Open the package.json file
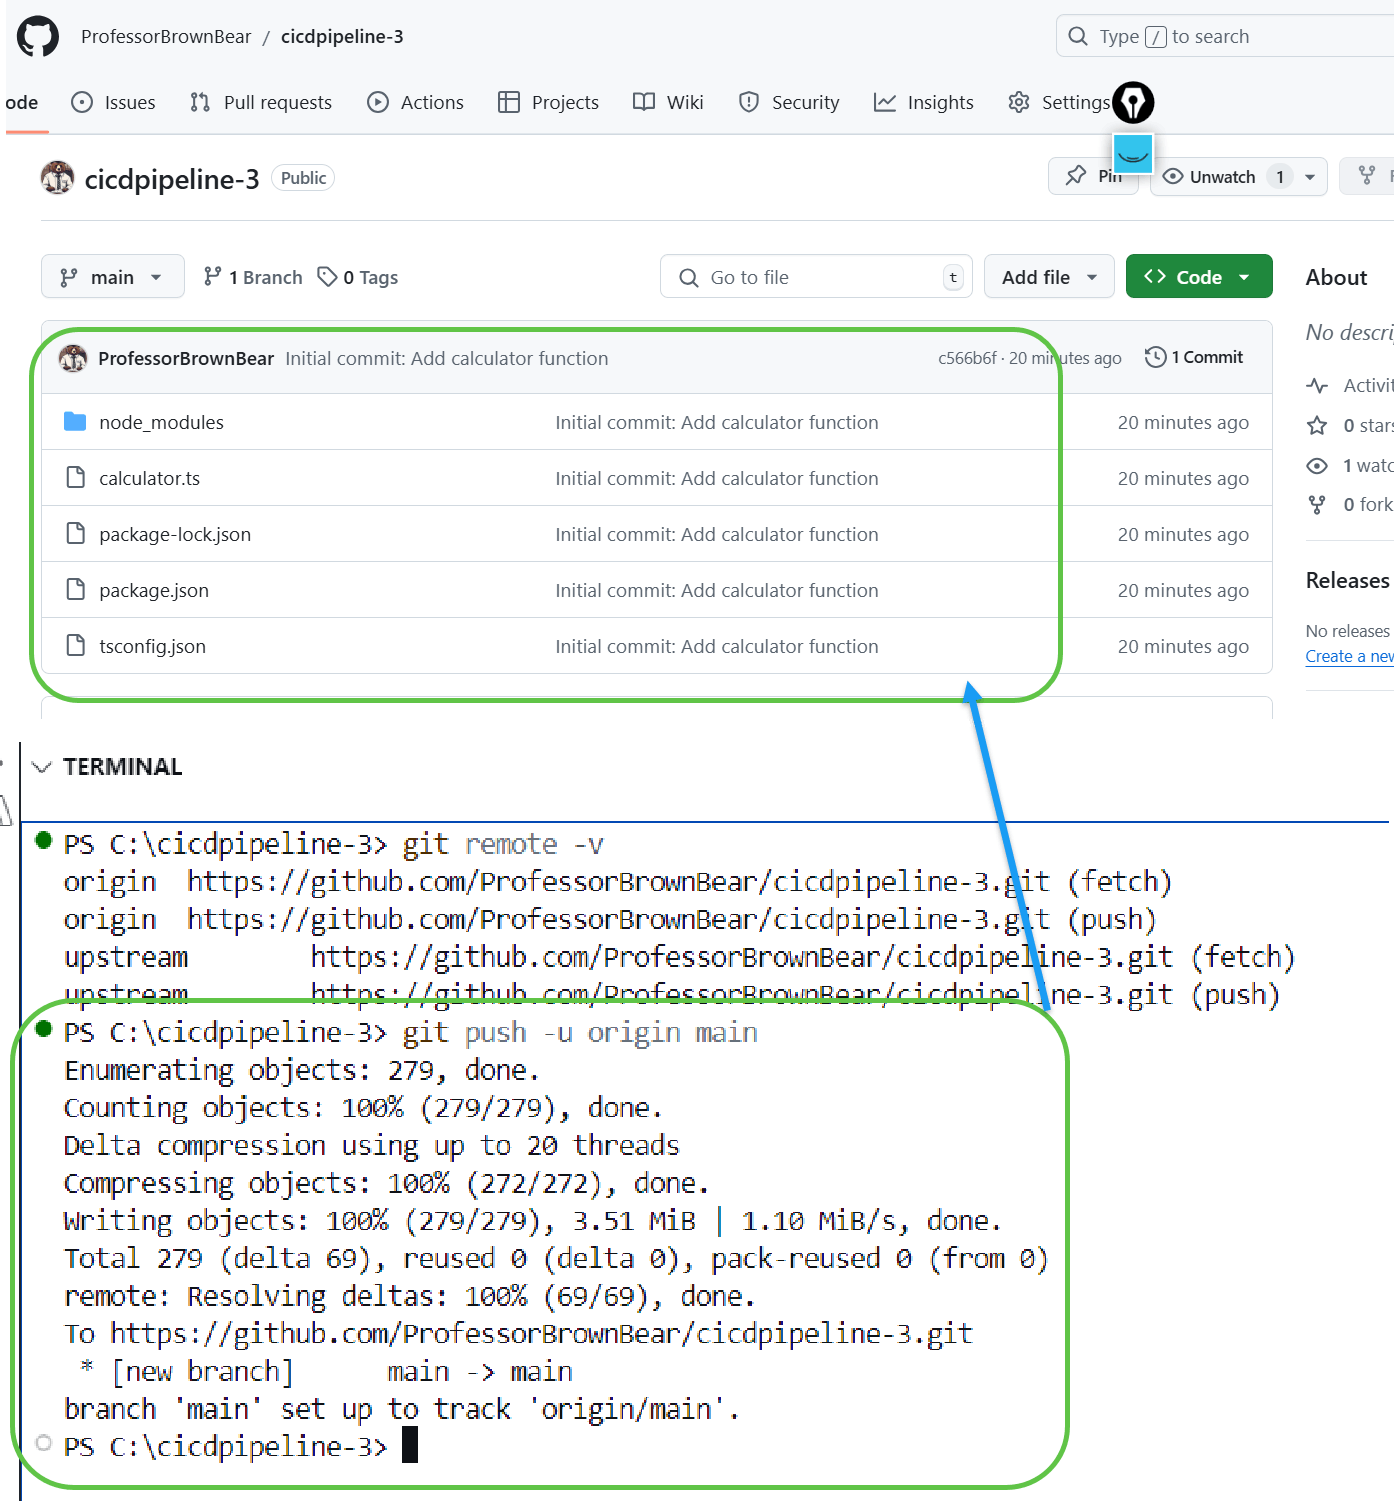 click(x=154, y=590)
